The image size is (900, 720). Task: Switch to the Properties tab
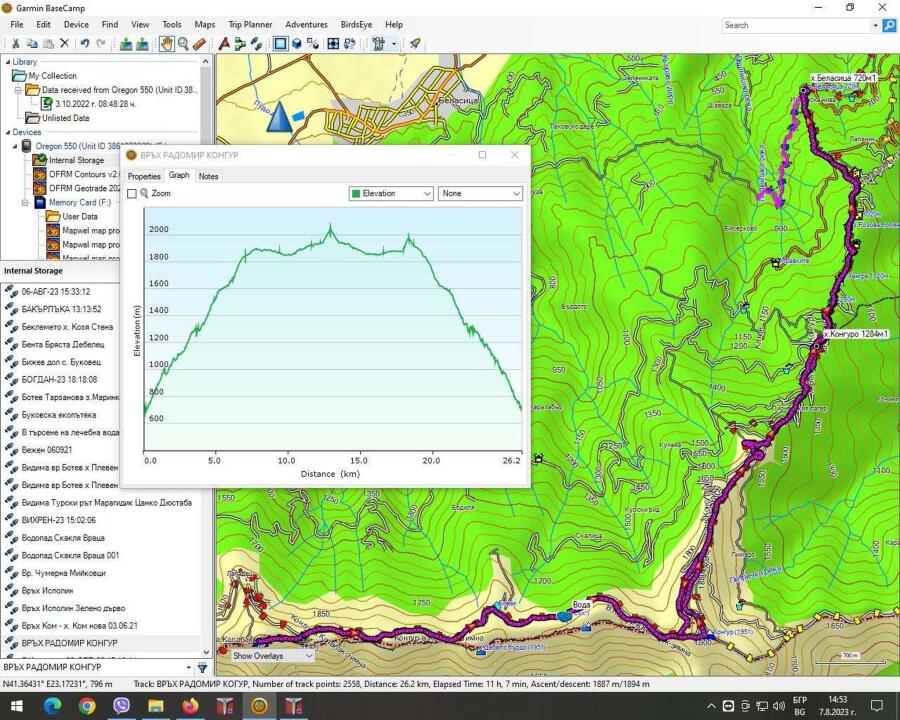pyautogui.click(x=144, y=176)
